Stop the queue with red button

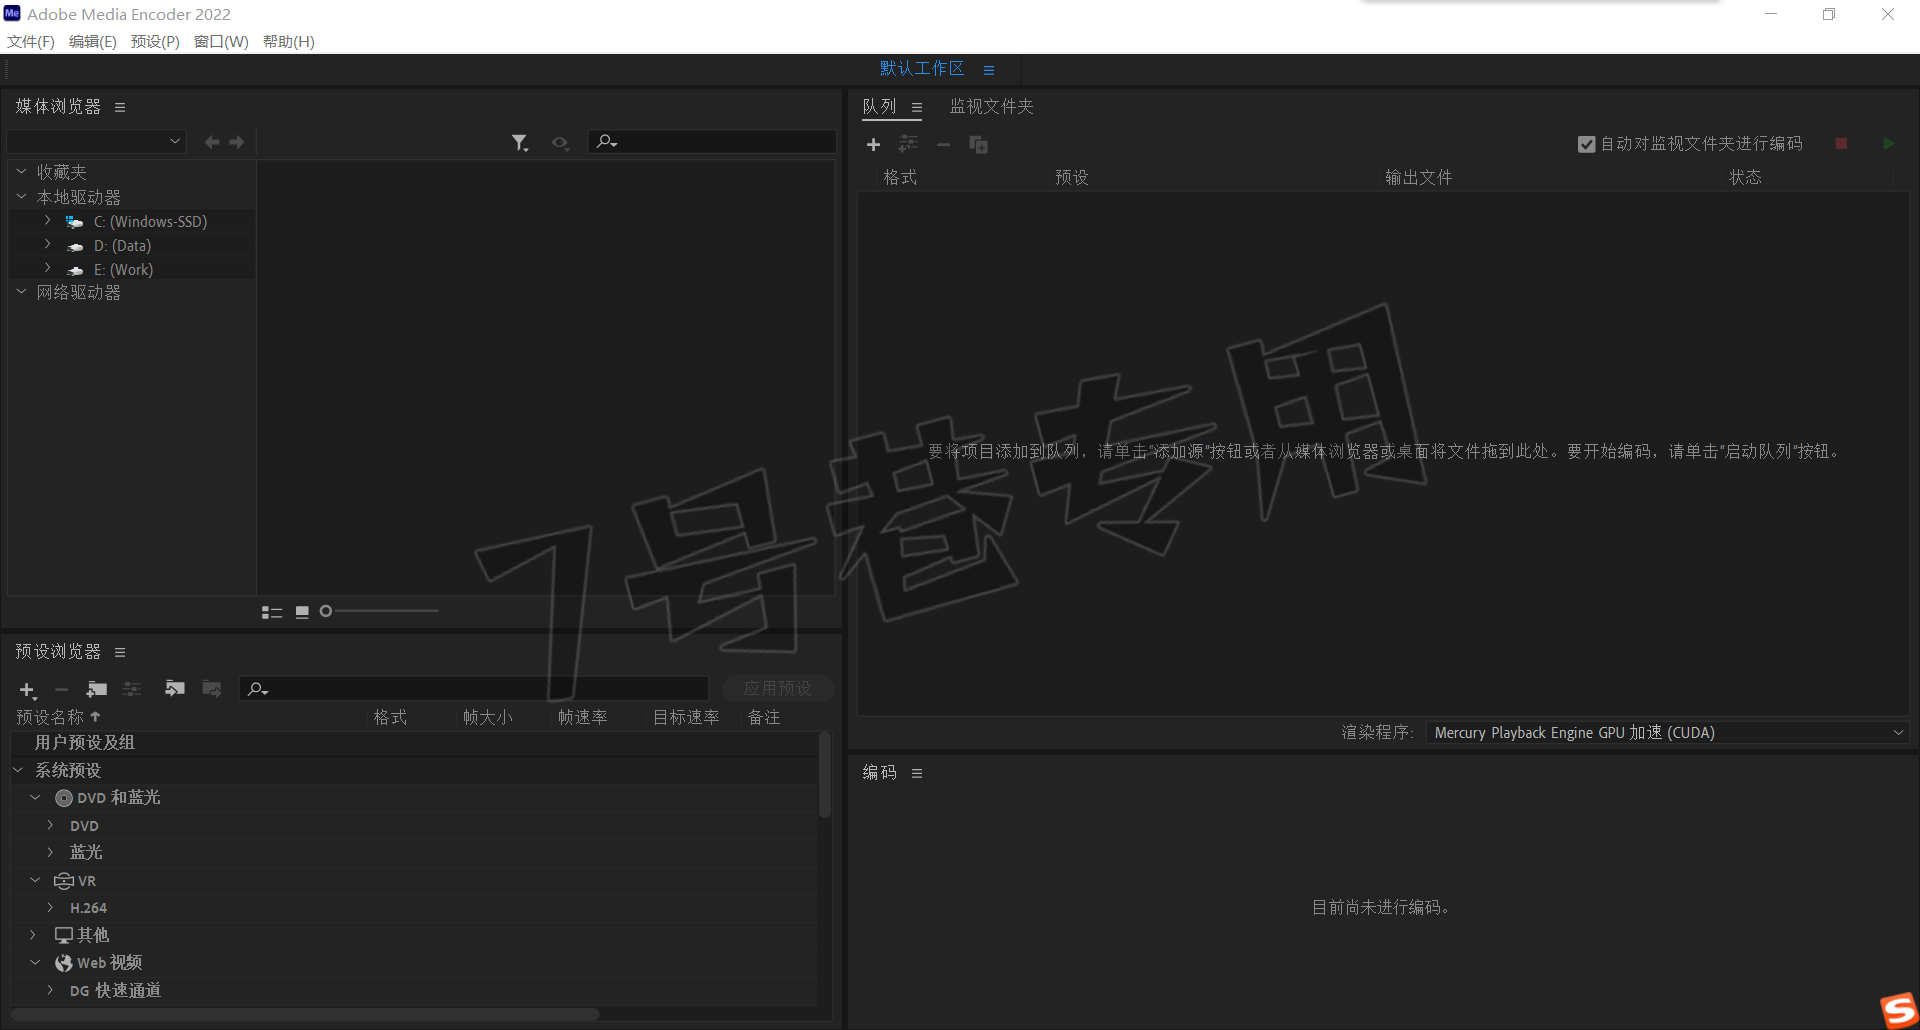tap(1841, 143)
